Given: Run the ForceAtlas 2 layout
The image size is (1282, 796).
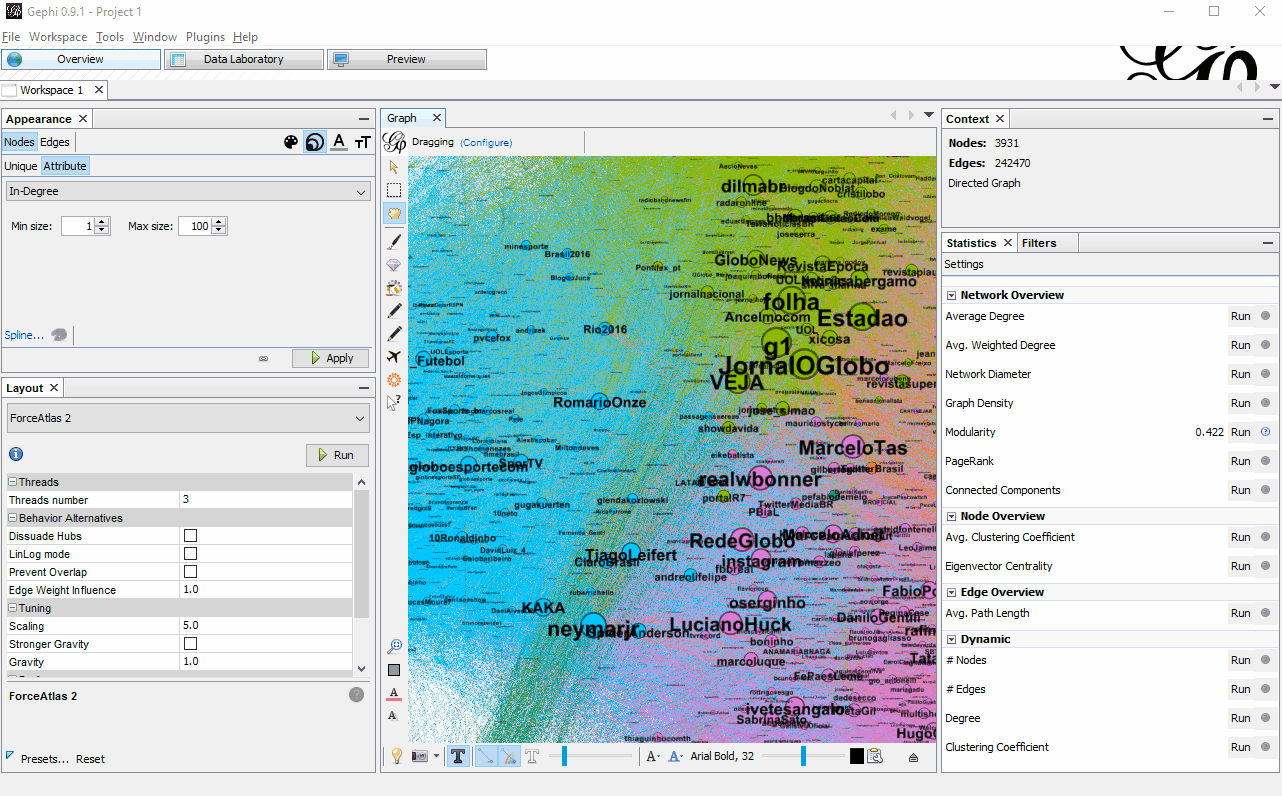Looking at the screenshot, I should (x=337, y=455).
